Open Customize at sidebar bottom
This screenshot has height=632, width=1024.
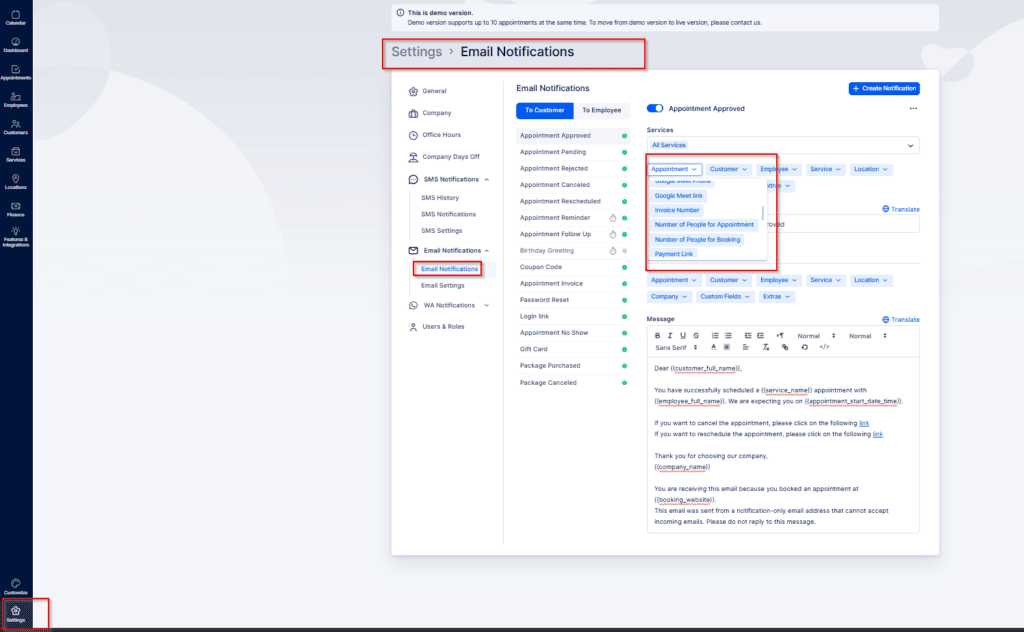pyautogui.click(x=16, y=587)
